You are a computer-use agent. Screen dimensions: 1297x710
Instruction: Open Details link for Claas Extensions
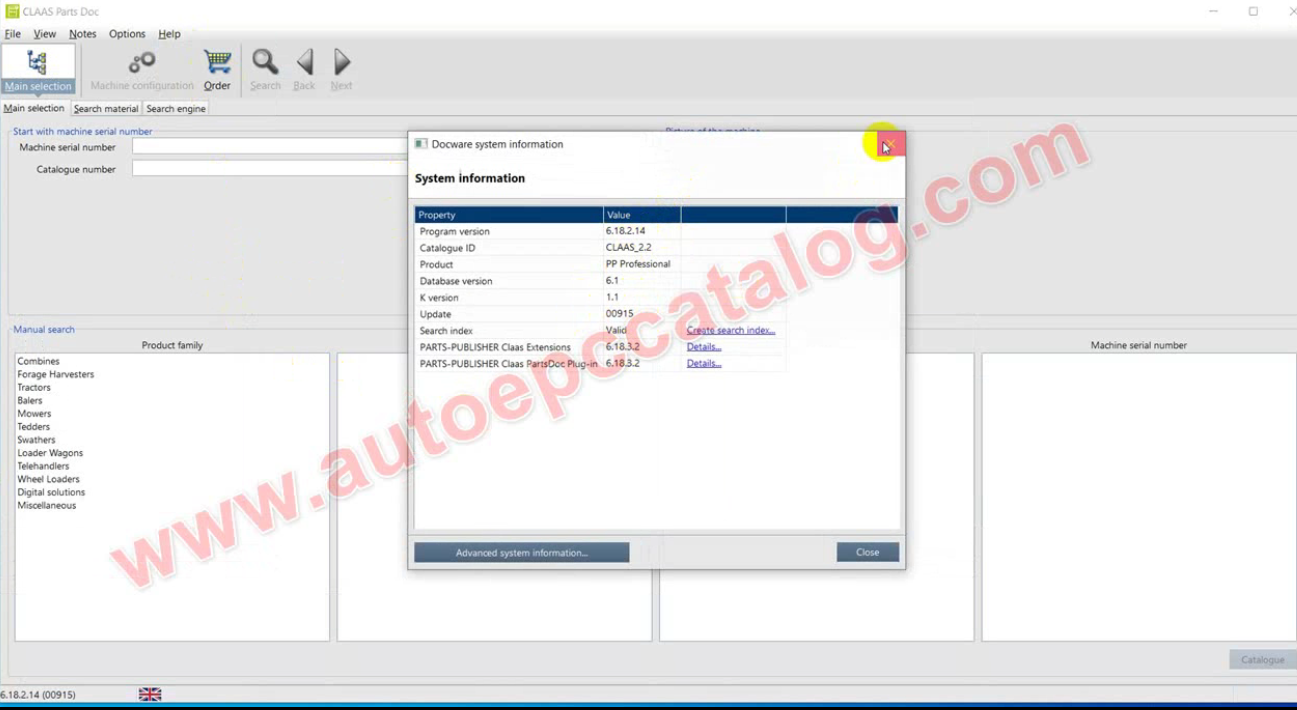pos(703,347)
